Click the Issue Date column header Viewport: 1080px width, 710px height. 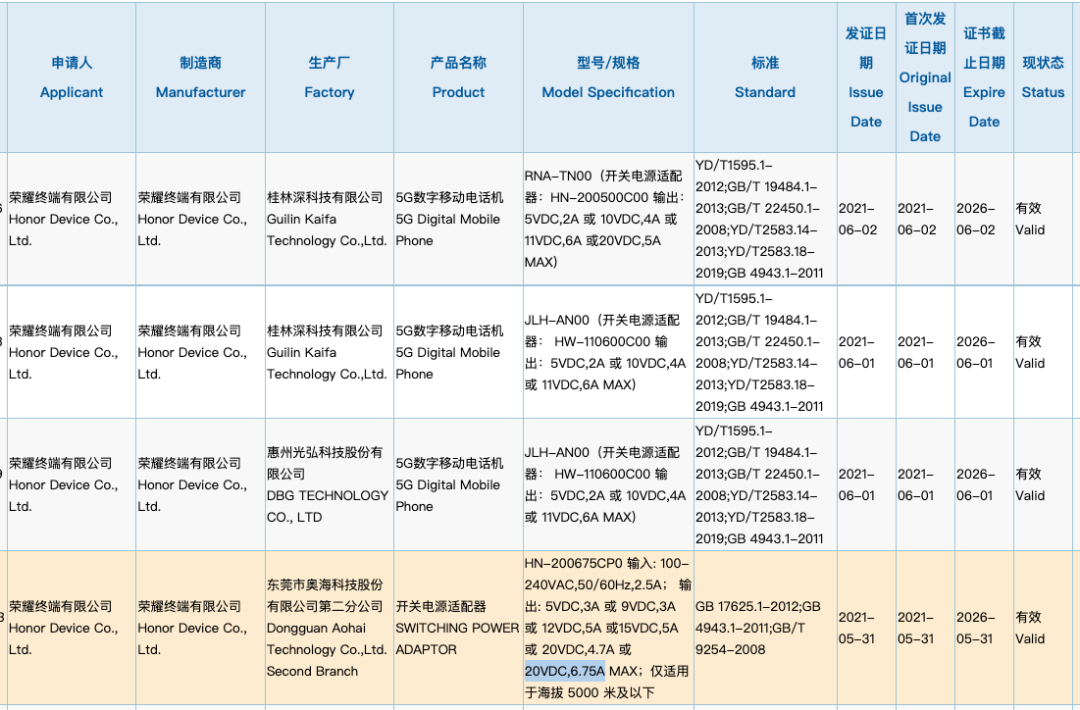866,77
